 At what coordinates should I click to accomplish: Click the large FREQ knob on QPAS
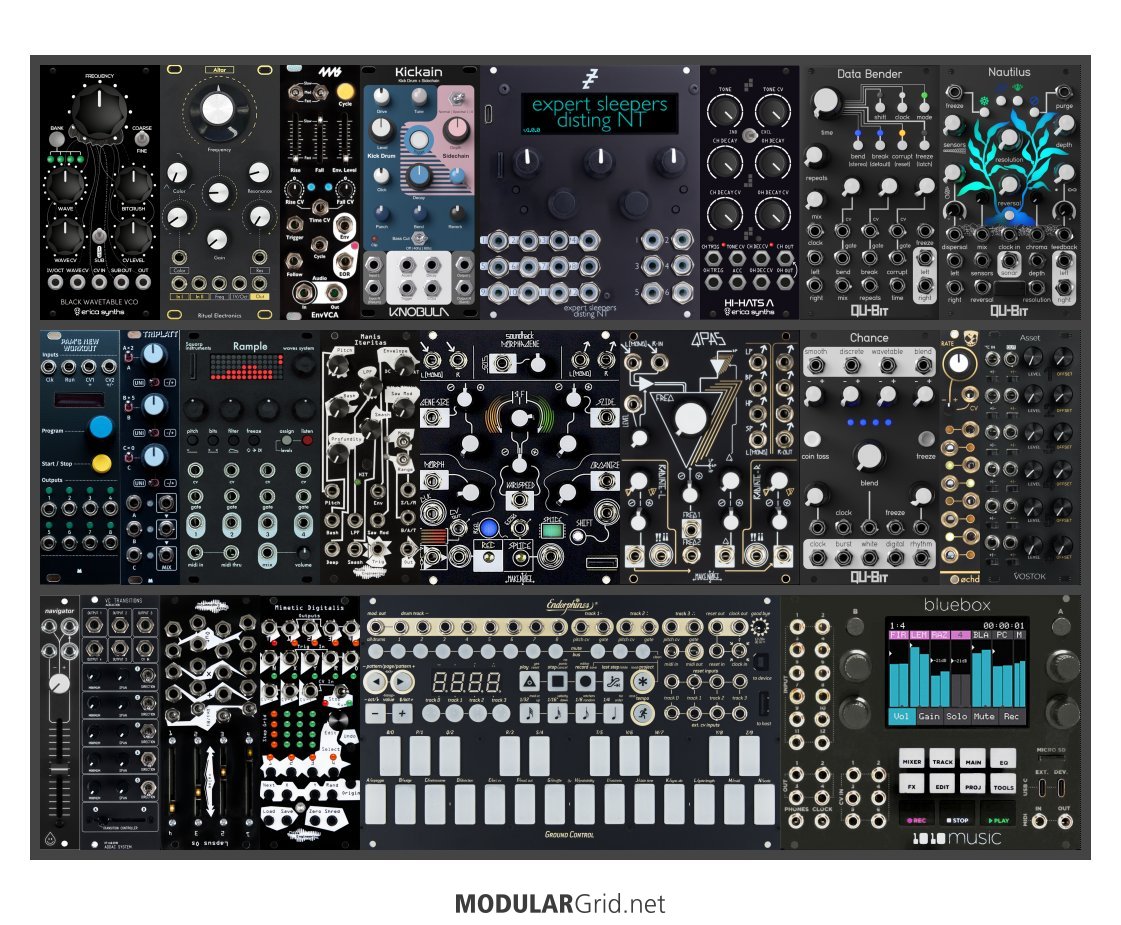(x=689, y=419)
